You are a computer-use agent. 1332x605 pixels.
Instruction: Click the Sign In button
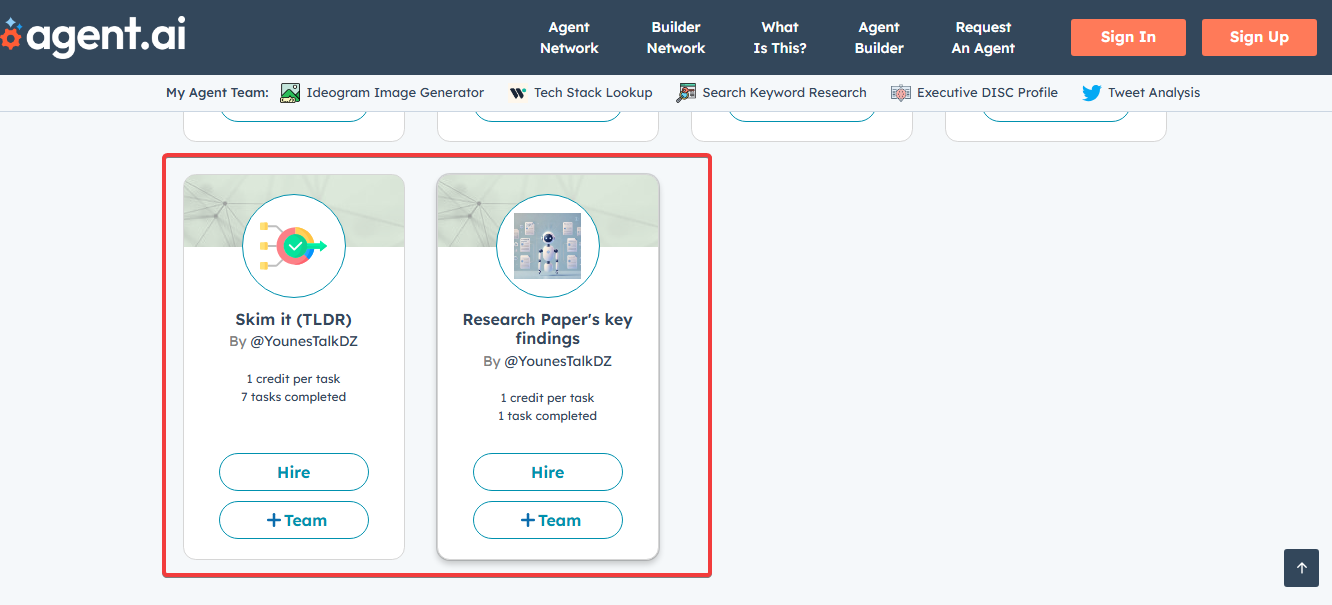[x=1128, y=37]
